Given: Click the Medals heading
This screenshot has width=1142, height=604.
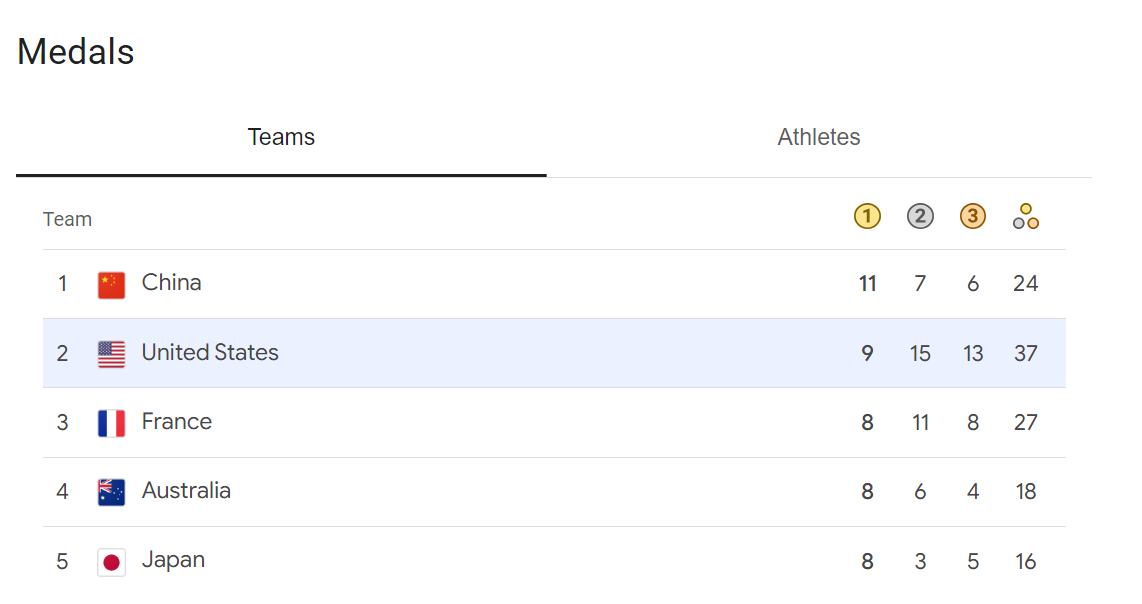Looking at the screenshot, I should (76, 52).
